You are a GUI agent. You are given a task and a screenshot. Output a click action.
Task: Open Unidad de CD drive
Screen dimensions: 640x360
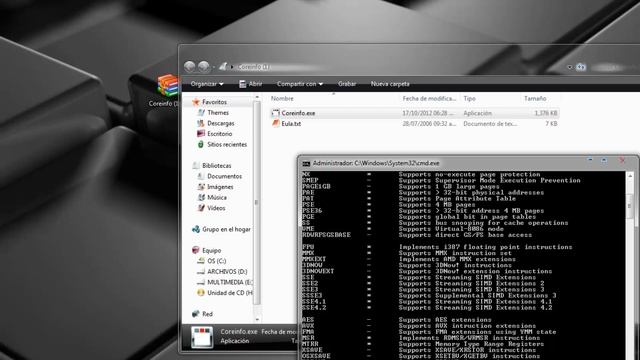pos(230,293)
